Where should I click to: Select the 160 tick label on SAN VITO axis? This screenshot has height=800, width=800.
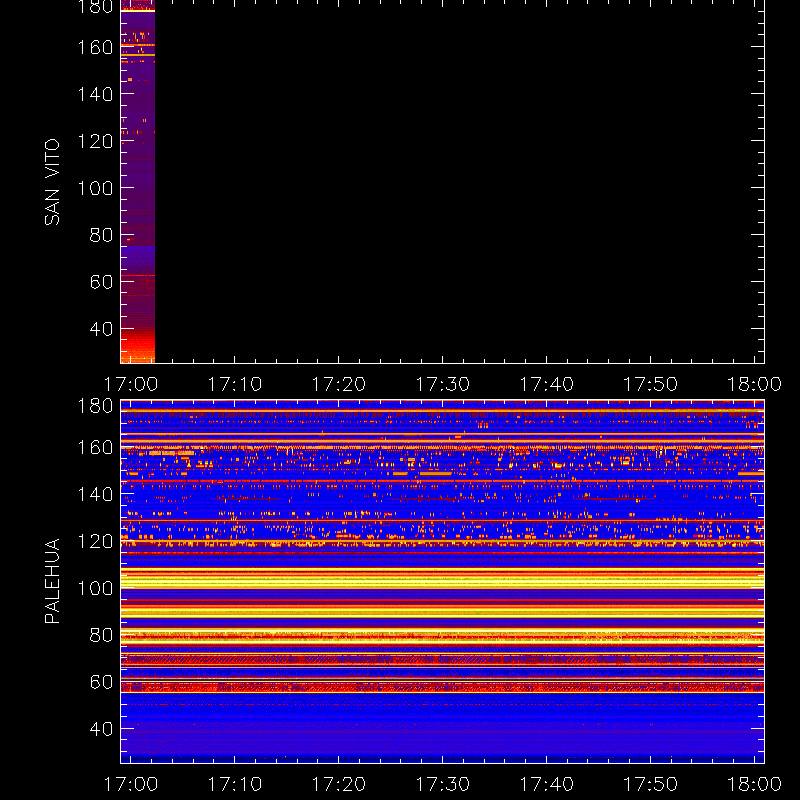pos(95,47)
